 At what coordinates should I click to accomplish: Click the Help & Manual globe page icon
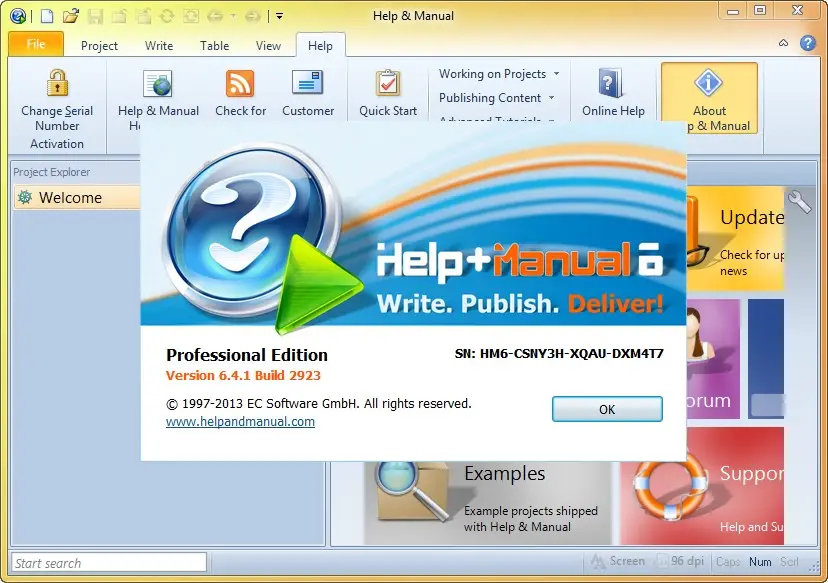coord(158,83)
